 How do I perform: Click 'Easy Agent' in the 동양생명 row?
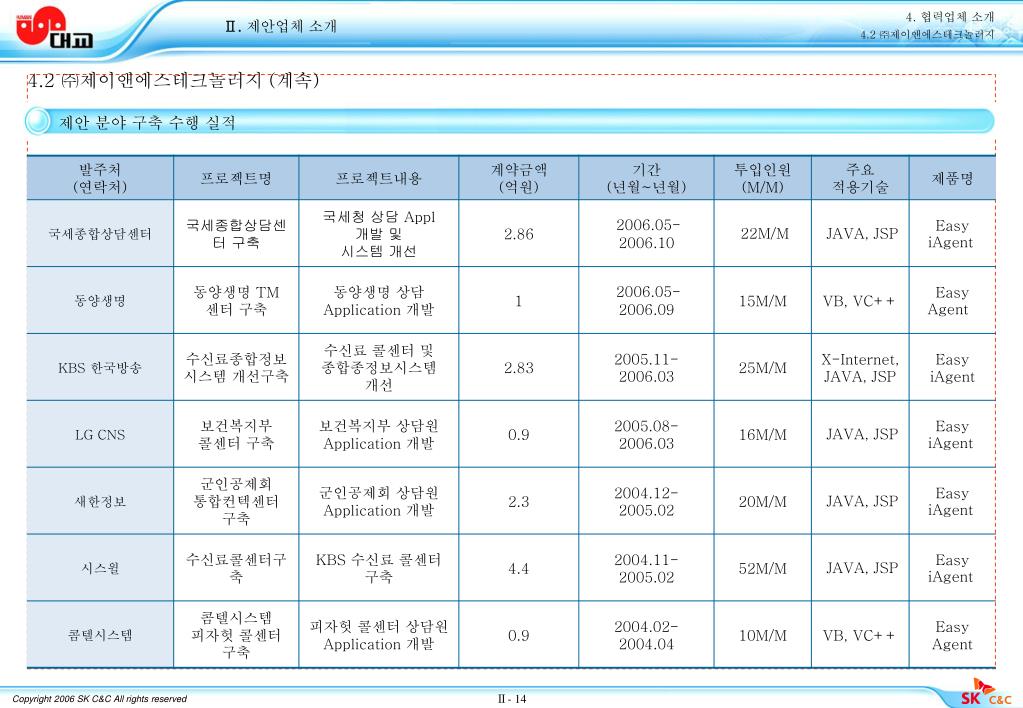coord(951,301)
